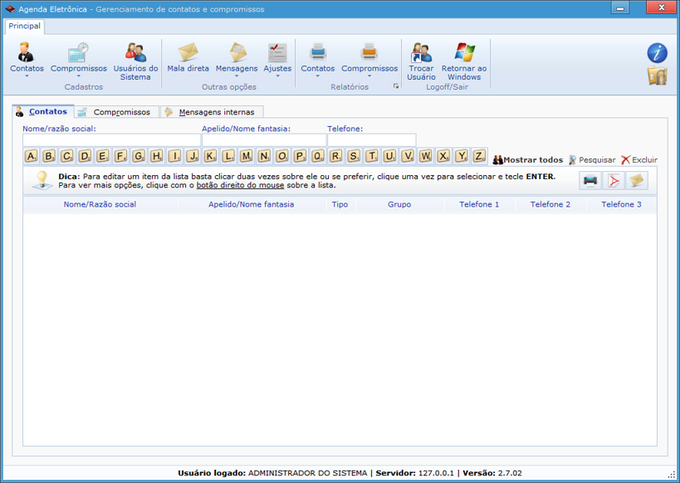
Task: Focus the Nome/razão social field
Action: point(111,140)
